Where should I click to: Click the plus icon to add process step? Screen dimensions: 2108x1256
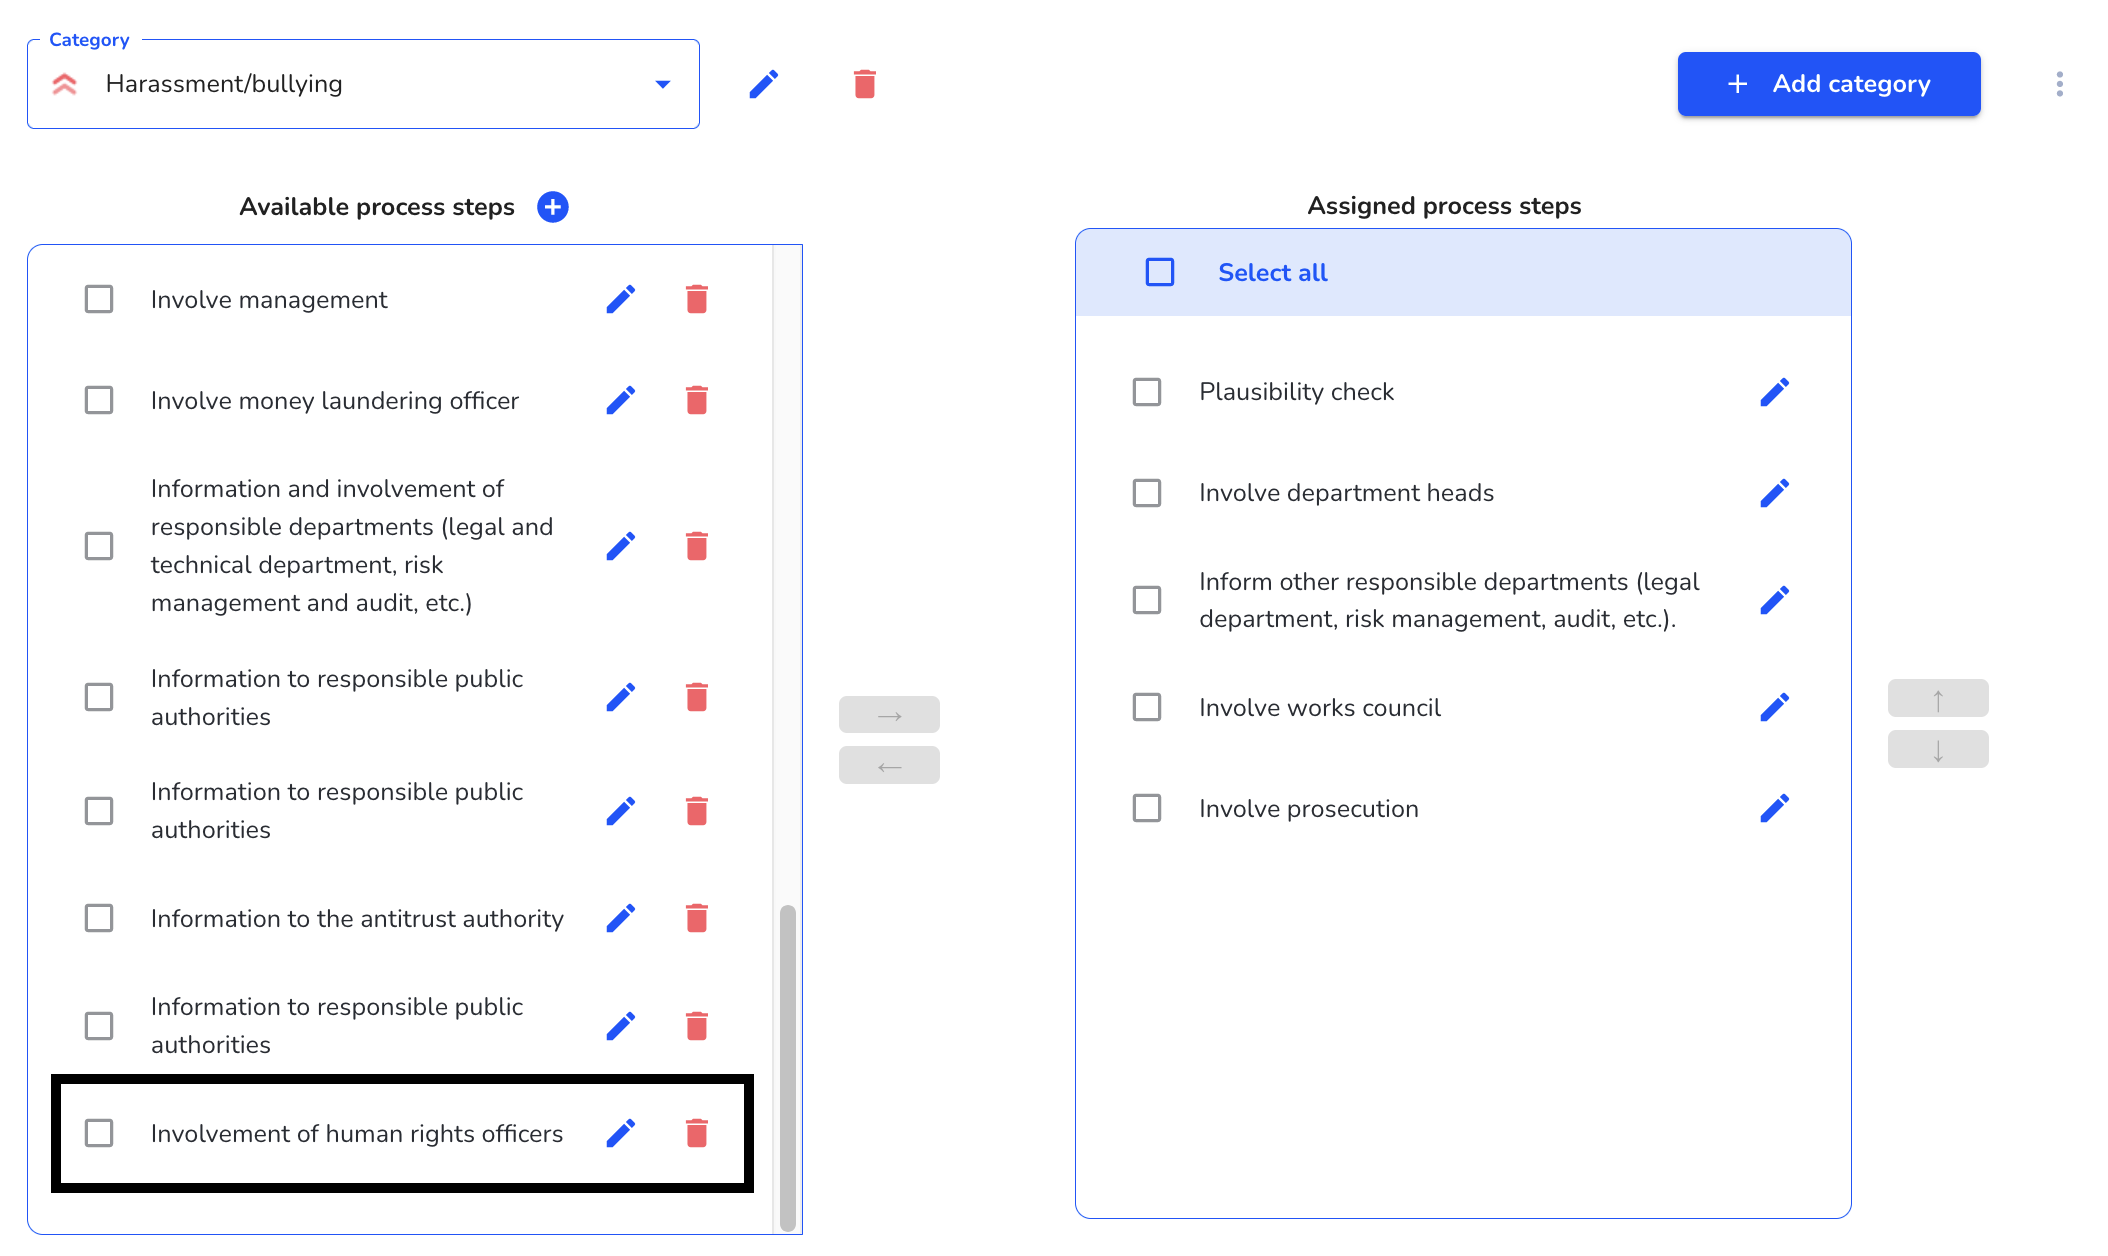(x=555, y=208)
